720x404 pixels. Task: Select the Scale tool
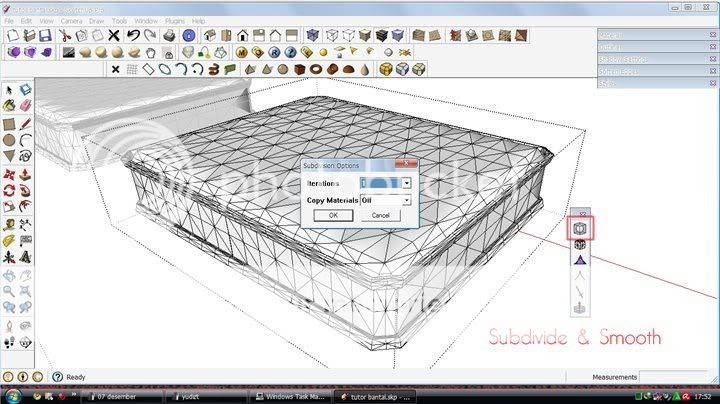[x=9, y=207]
